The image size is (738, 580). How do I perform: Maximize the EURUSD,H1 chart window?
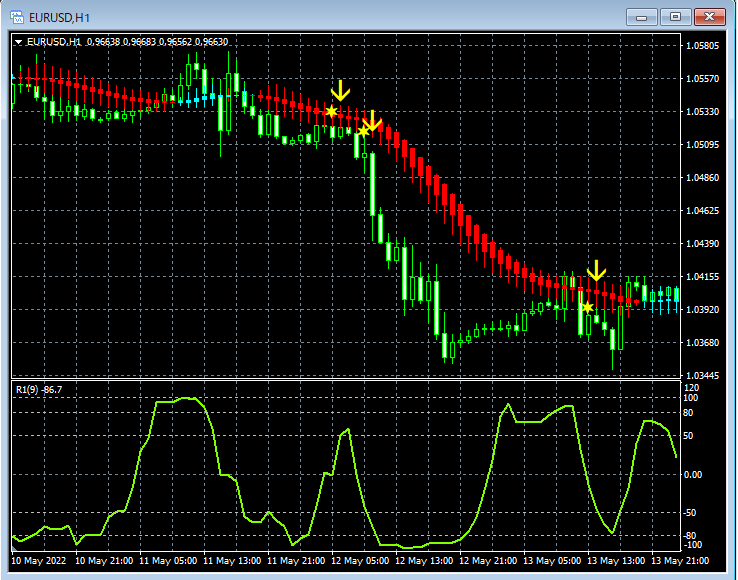click(x=675, y=17)
